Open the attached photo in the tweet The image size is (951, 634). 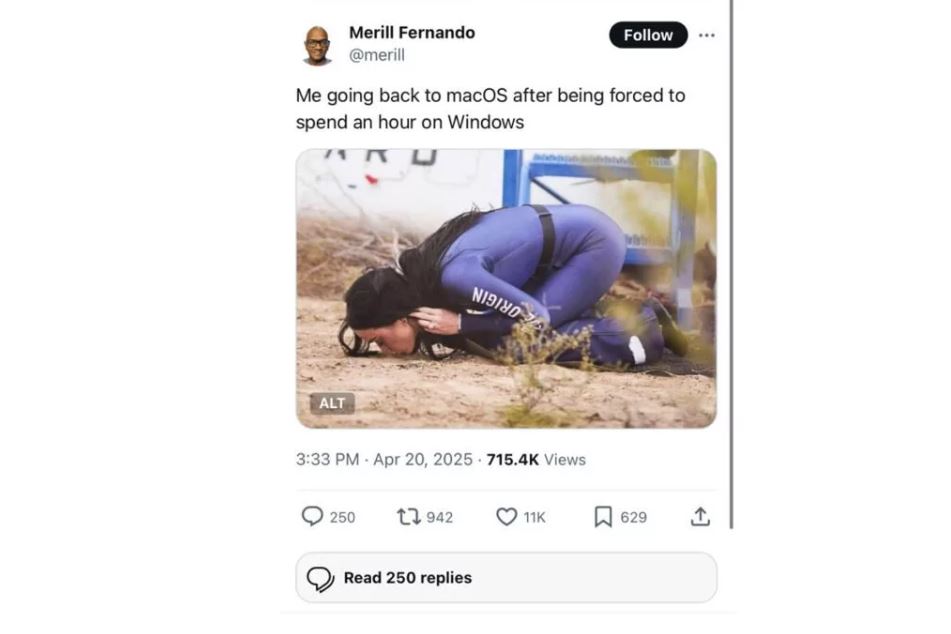coord(506,289)
